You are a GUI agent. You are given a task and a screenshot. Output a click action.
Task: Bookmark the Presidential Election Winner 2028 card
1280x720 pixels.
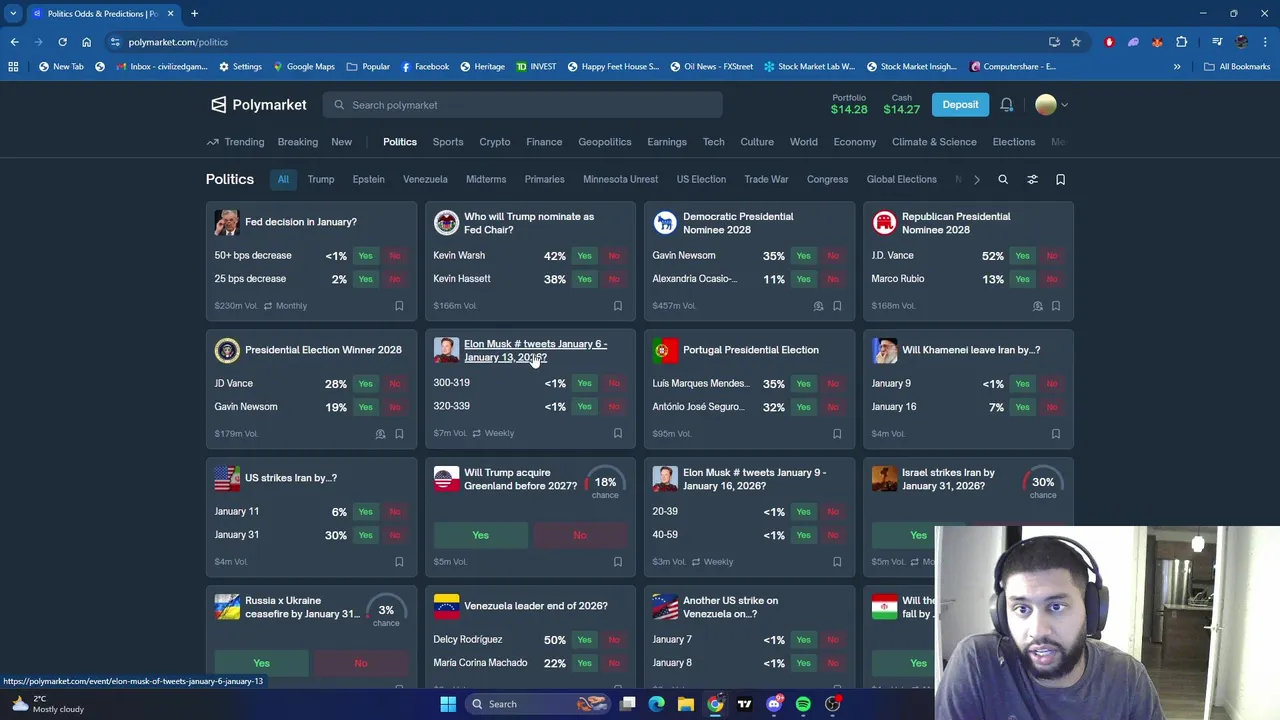pos(399,434)
